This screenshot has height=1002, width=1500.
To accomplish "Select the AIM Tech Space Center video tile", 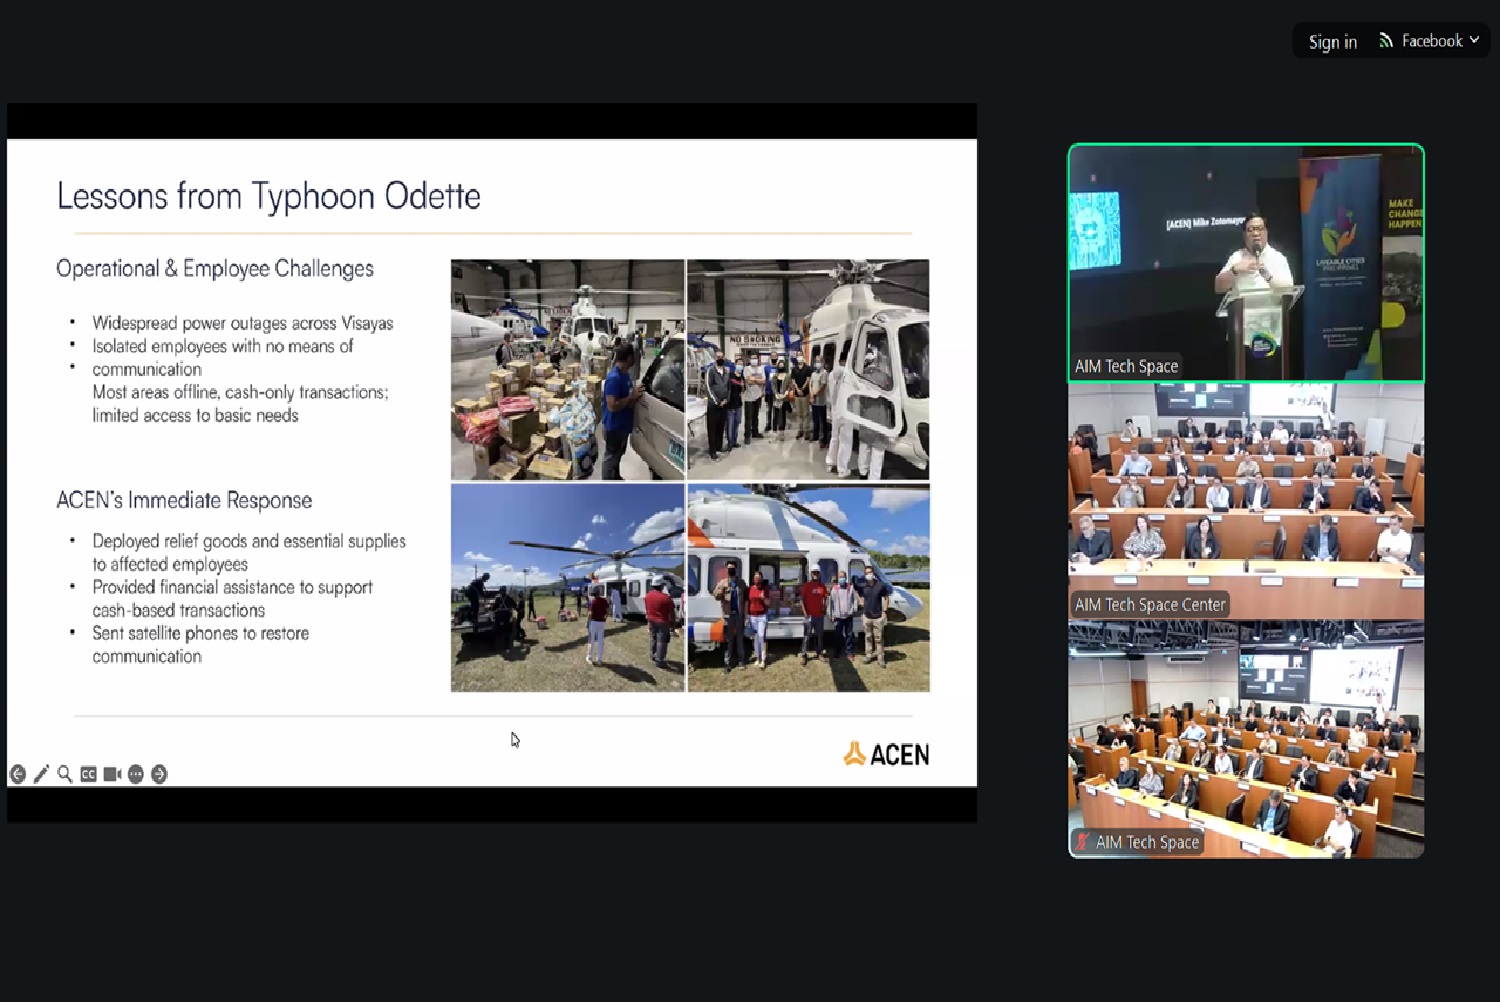I will pos(1245,500).
